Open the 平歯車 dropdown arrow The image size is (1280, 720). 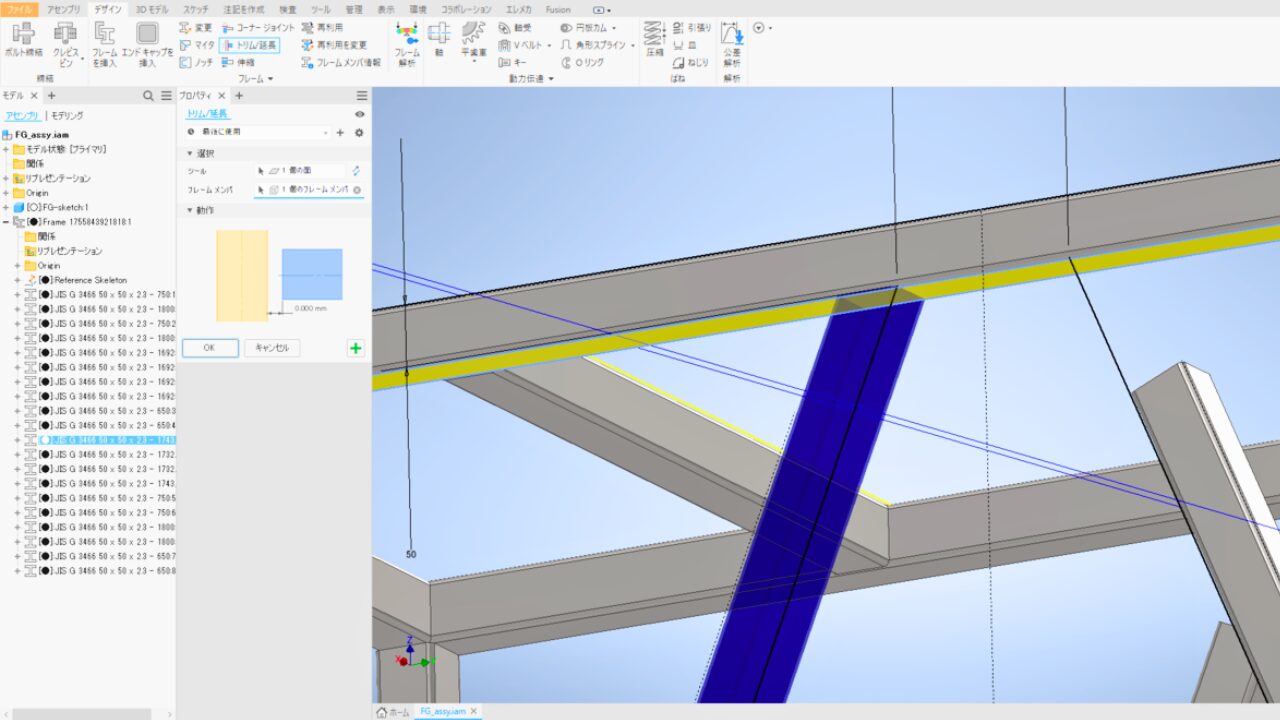click(474, 62)
